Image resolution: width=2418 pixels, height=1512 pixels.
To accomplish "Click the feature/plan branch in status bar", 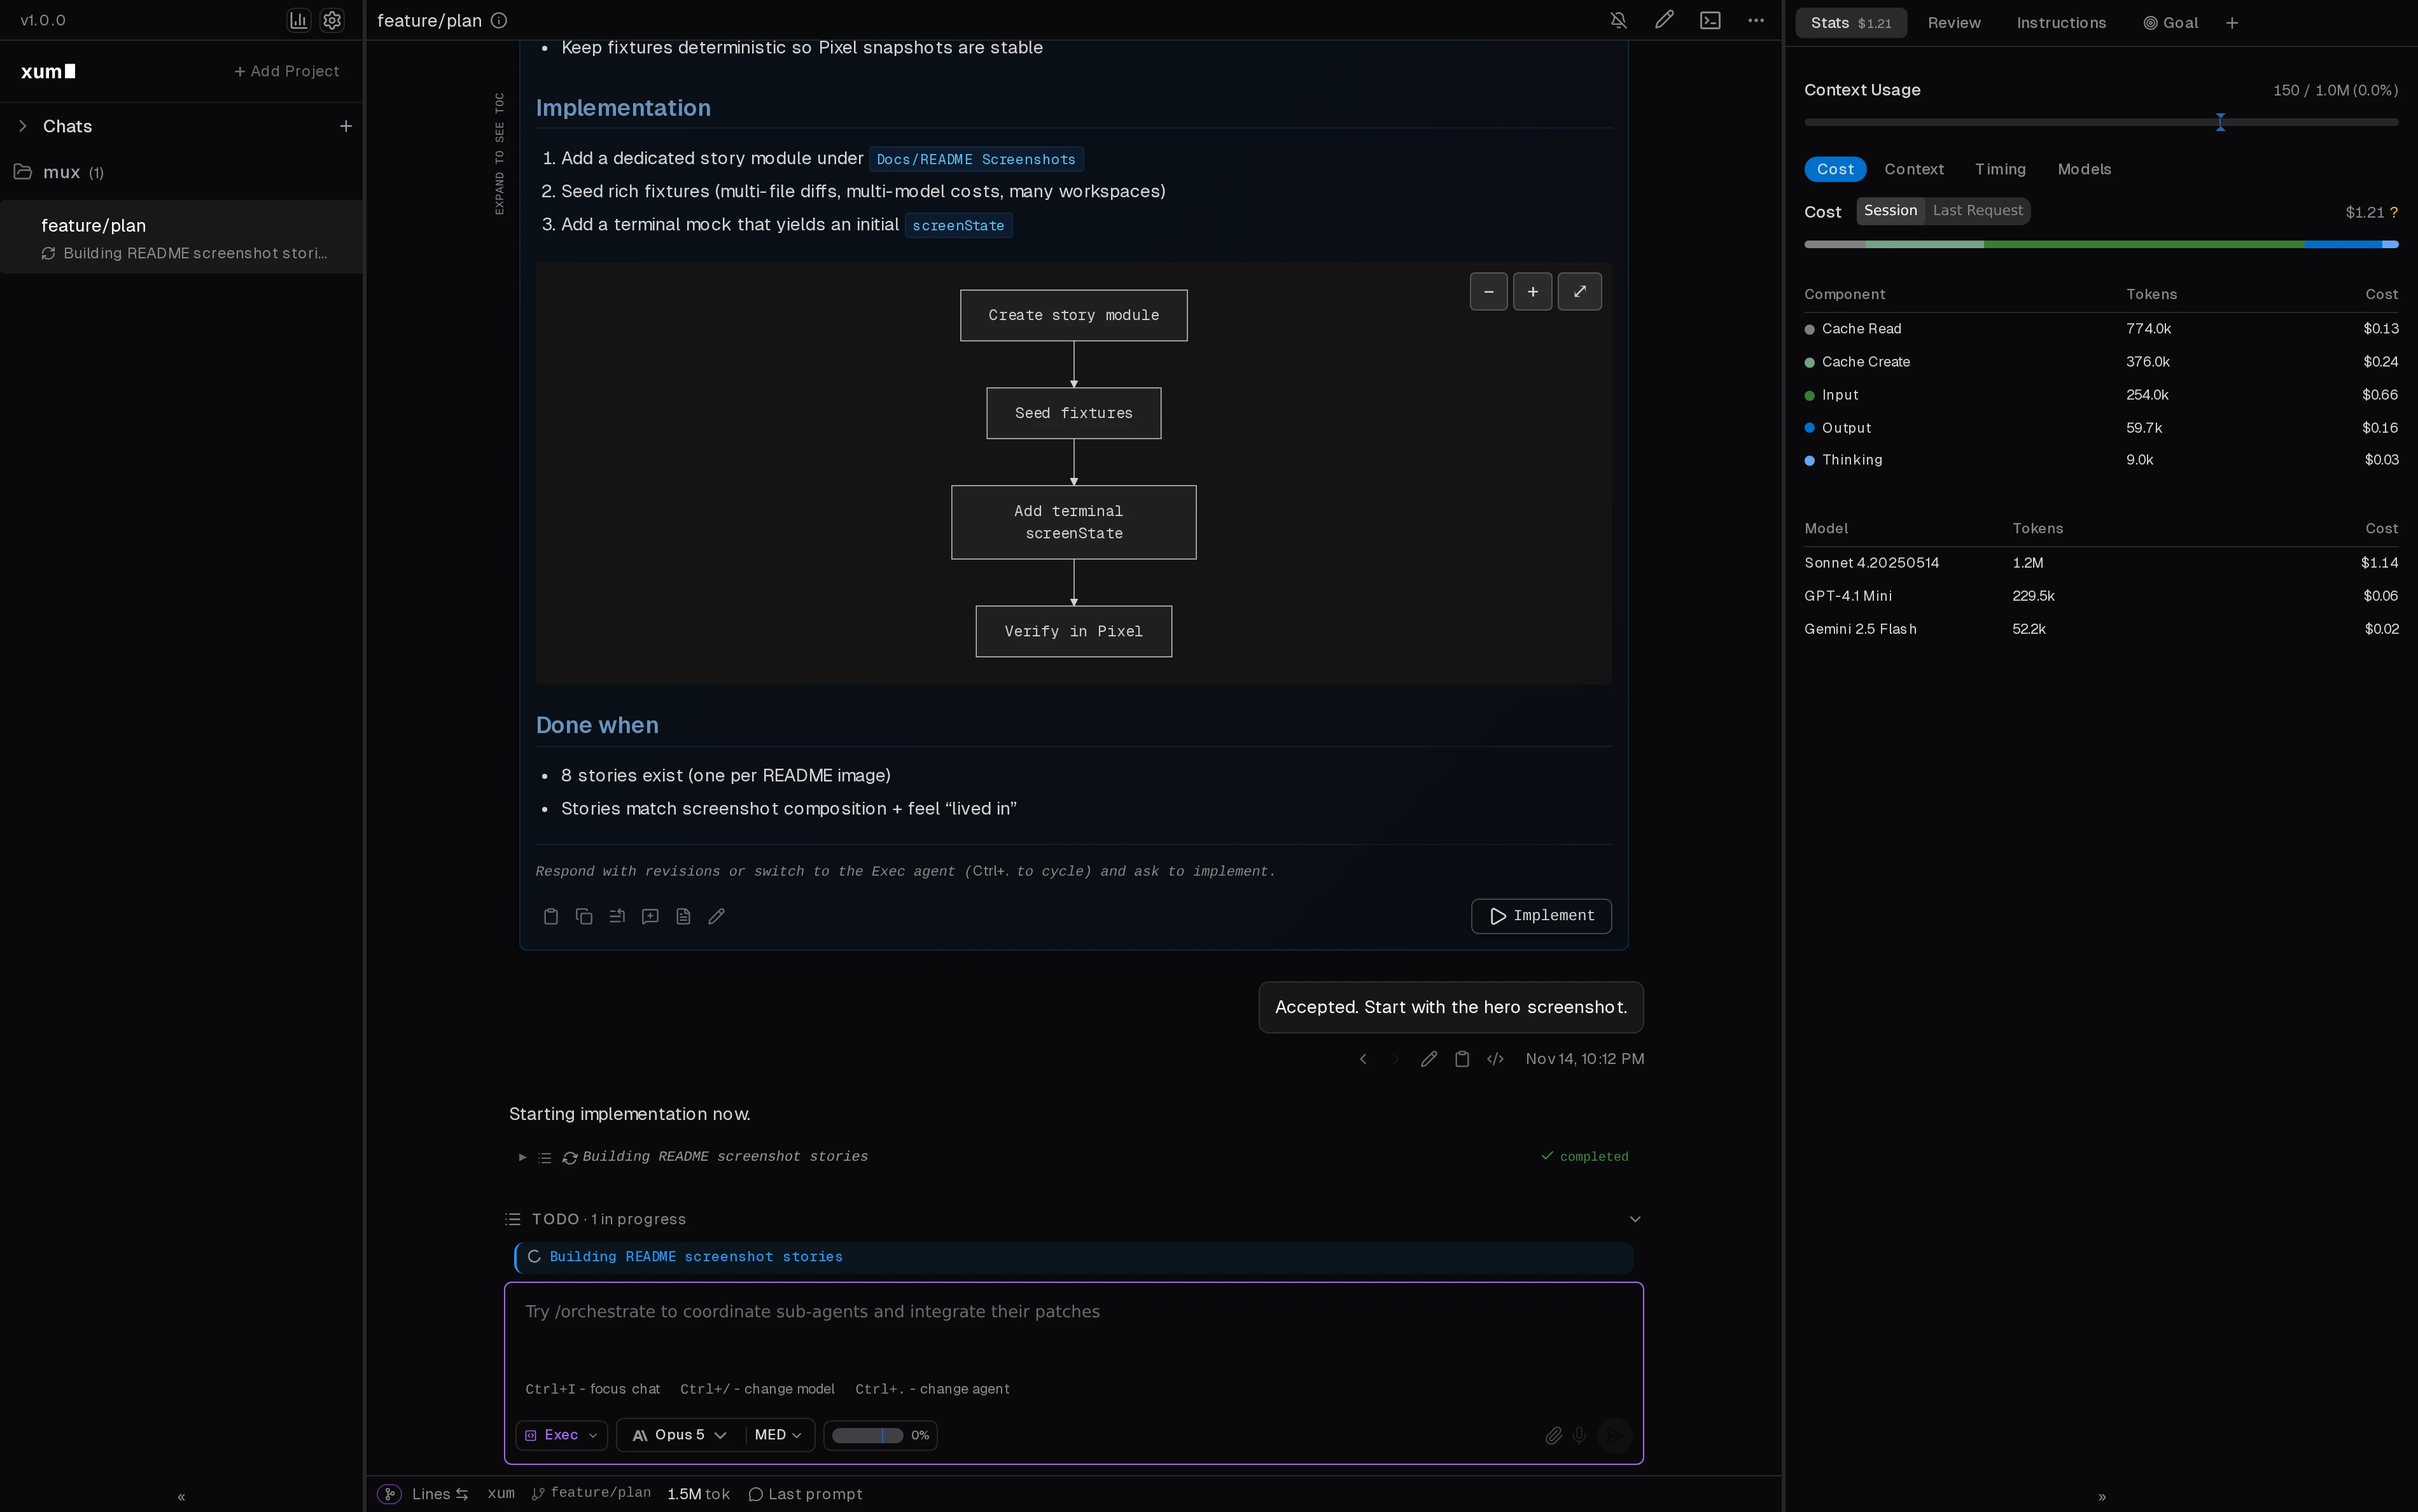I will click(x=591, y=1493).
